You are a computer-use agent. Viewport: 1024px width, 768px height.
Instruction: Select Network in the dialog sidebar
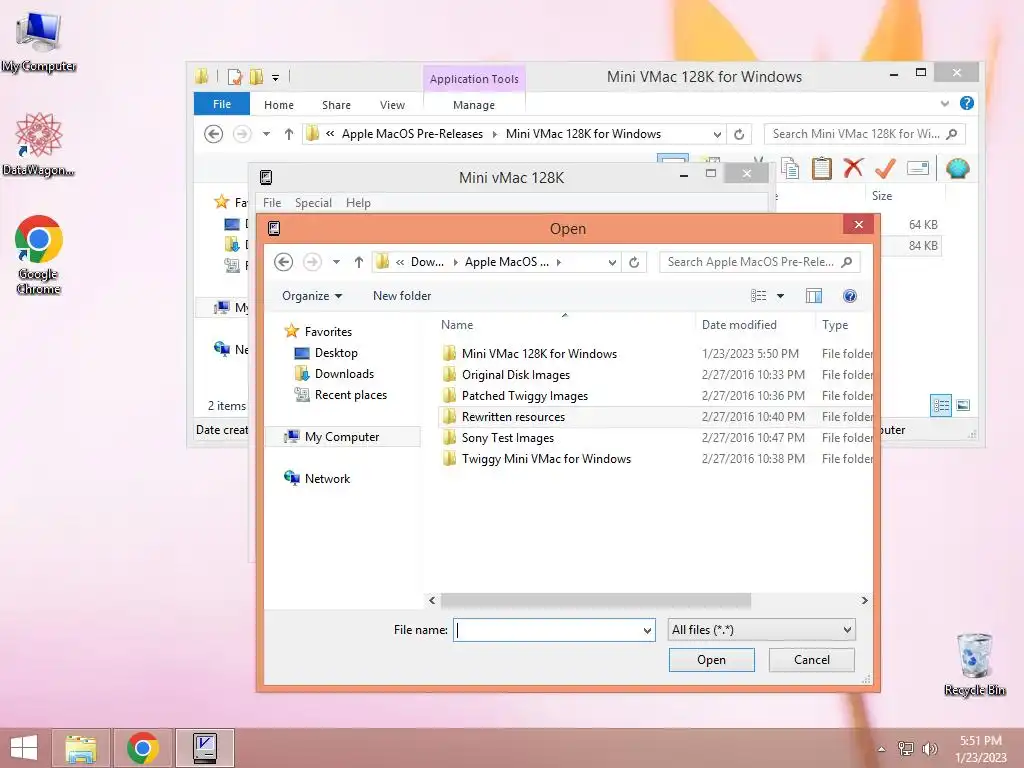(x=317, y=479)
